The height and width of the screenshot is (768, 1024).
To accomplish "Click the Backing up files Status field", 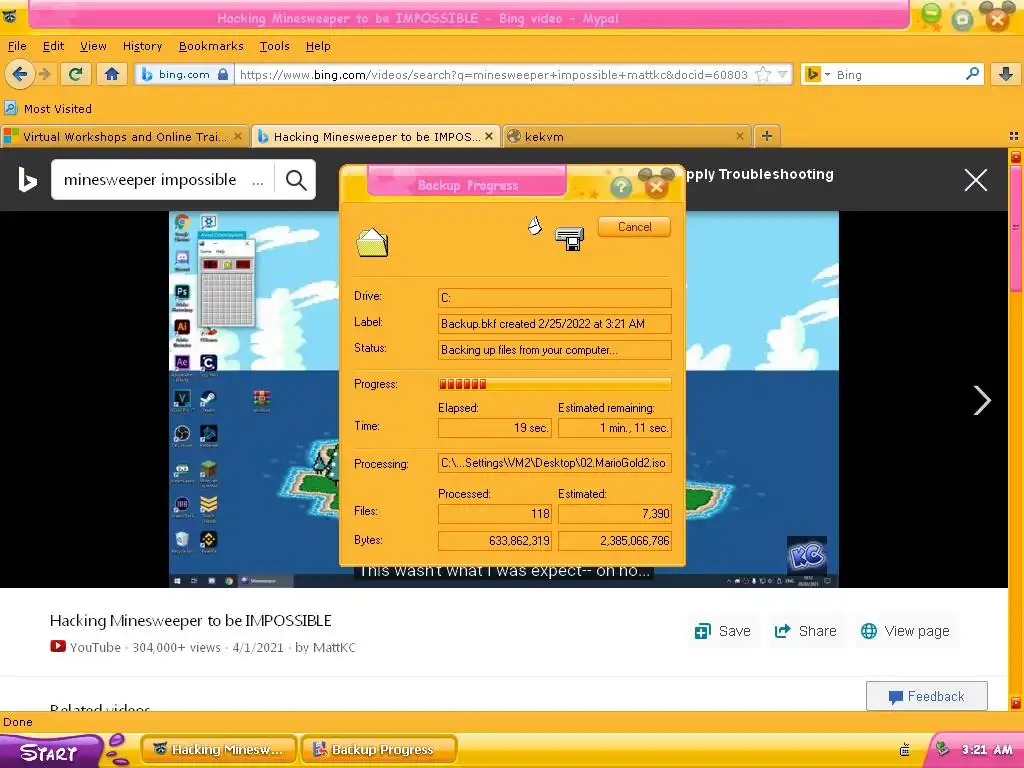I will tap(554, 350).
